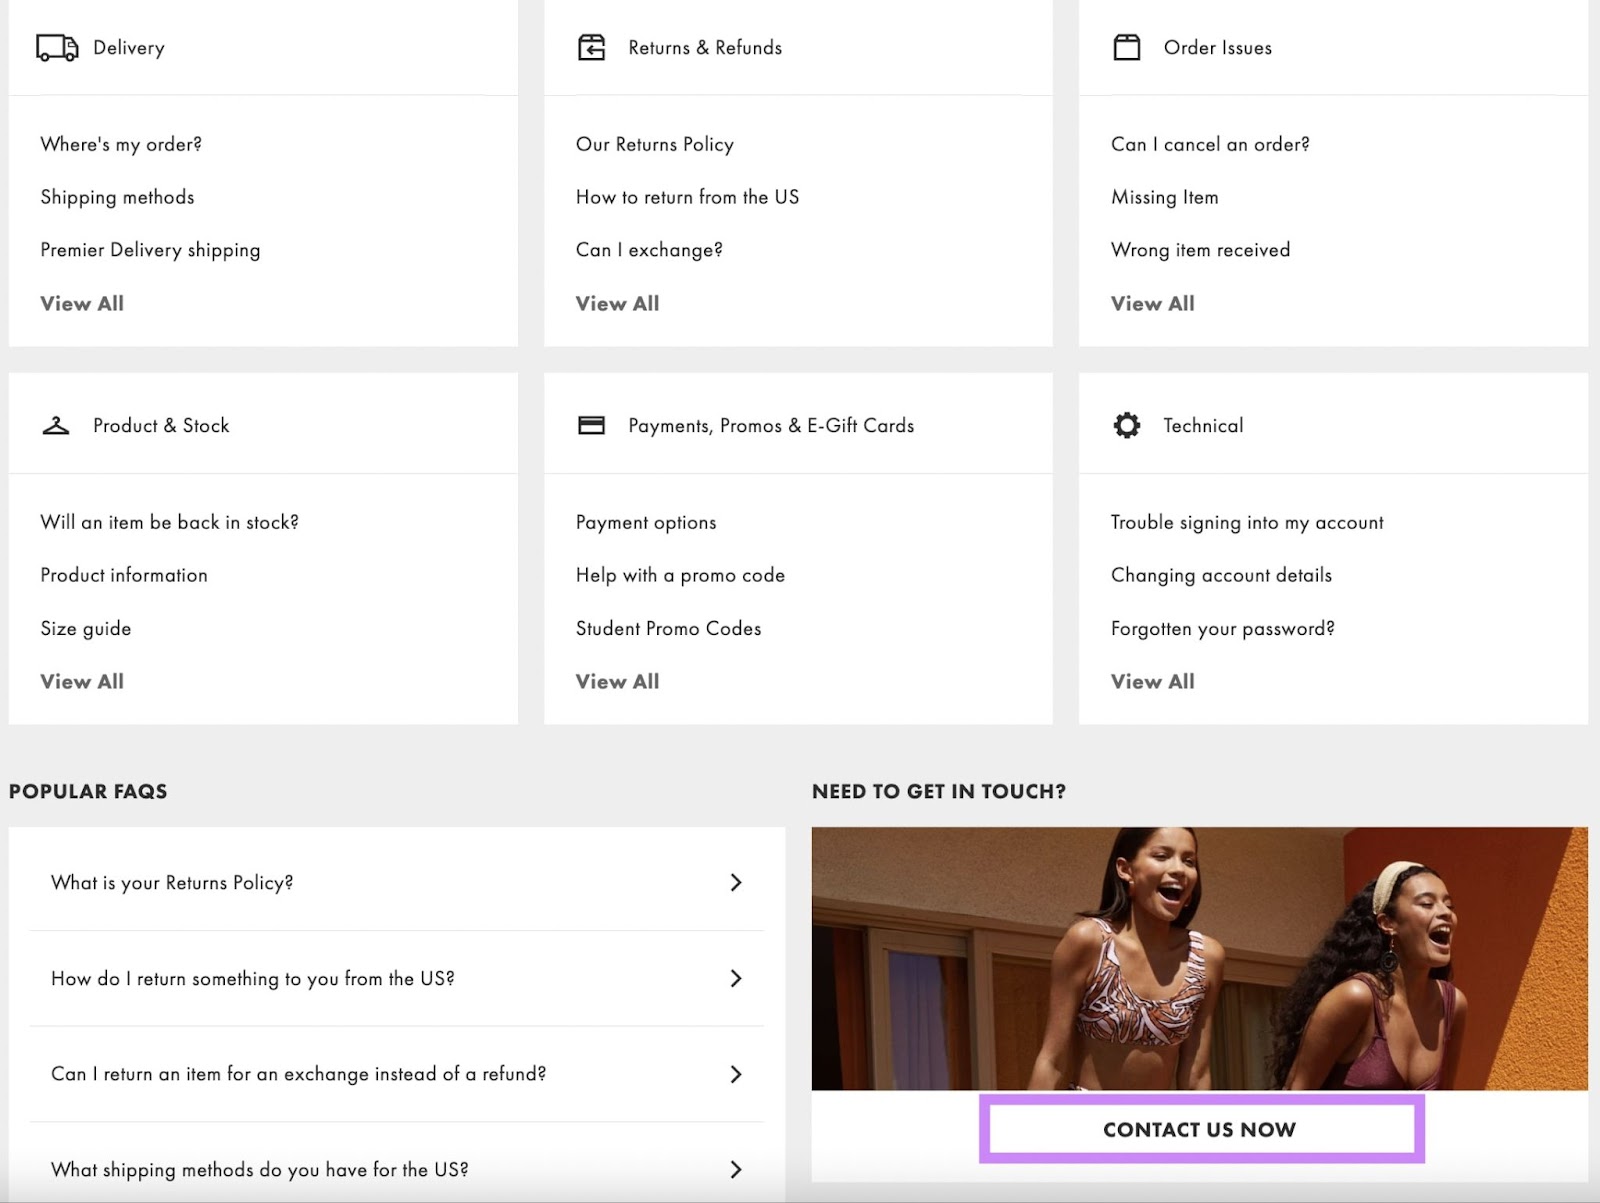Click the Returns & Refunds icon
The width and height of the screenshot is (1600, 1203).
[x=592, y=46]
